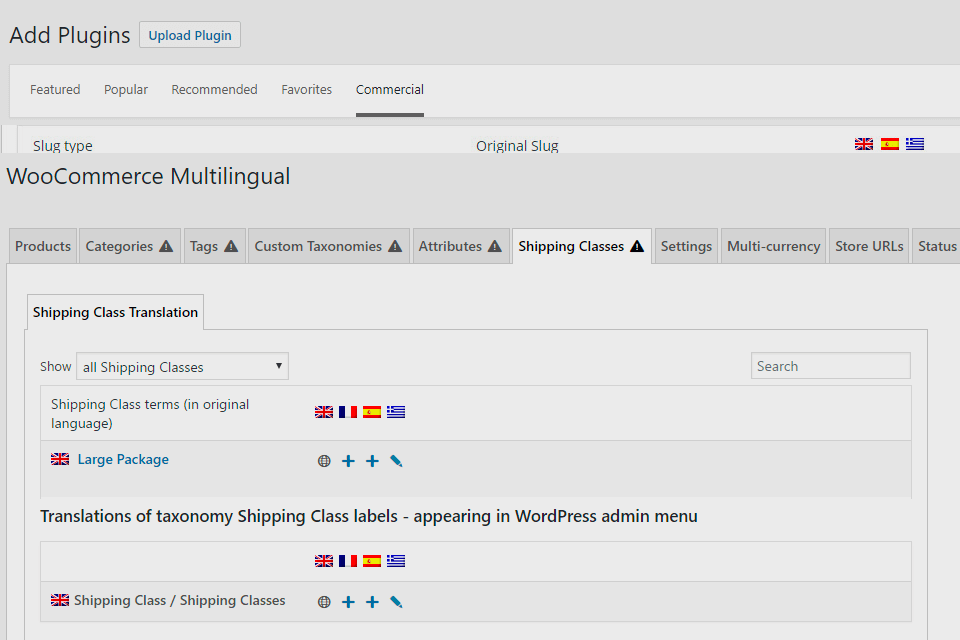
Task: Click Greek flag in taxonomy labels header row
Action: point(396,561)
